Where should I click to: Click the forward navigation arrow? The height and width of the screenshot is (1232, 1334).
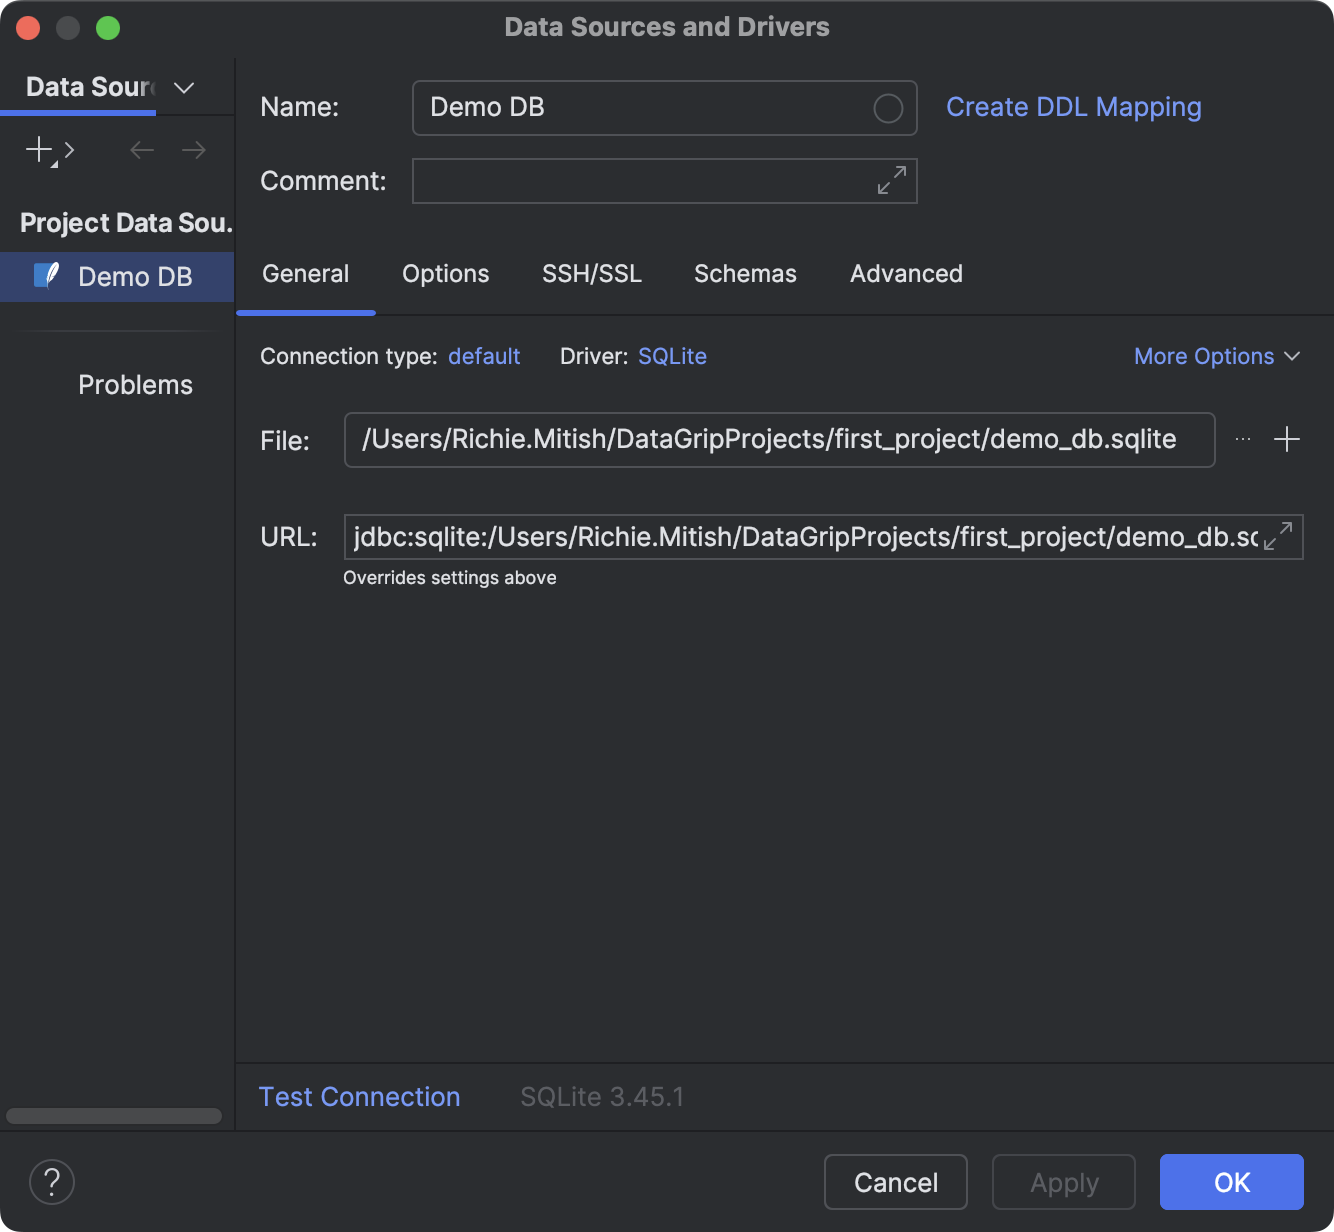tap(194, 150)
